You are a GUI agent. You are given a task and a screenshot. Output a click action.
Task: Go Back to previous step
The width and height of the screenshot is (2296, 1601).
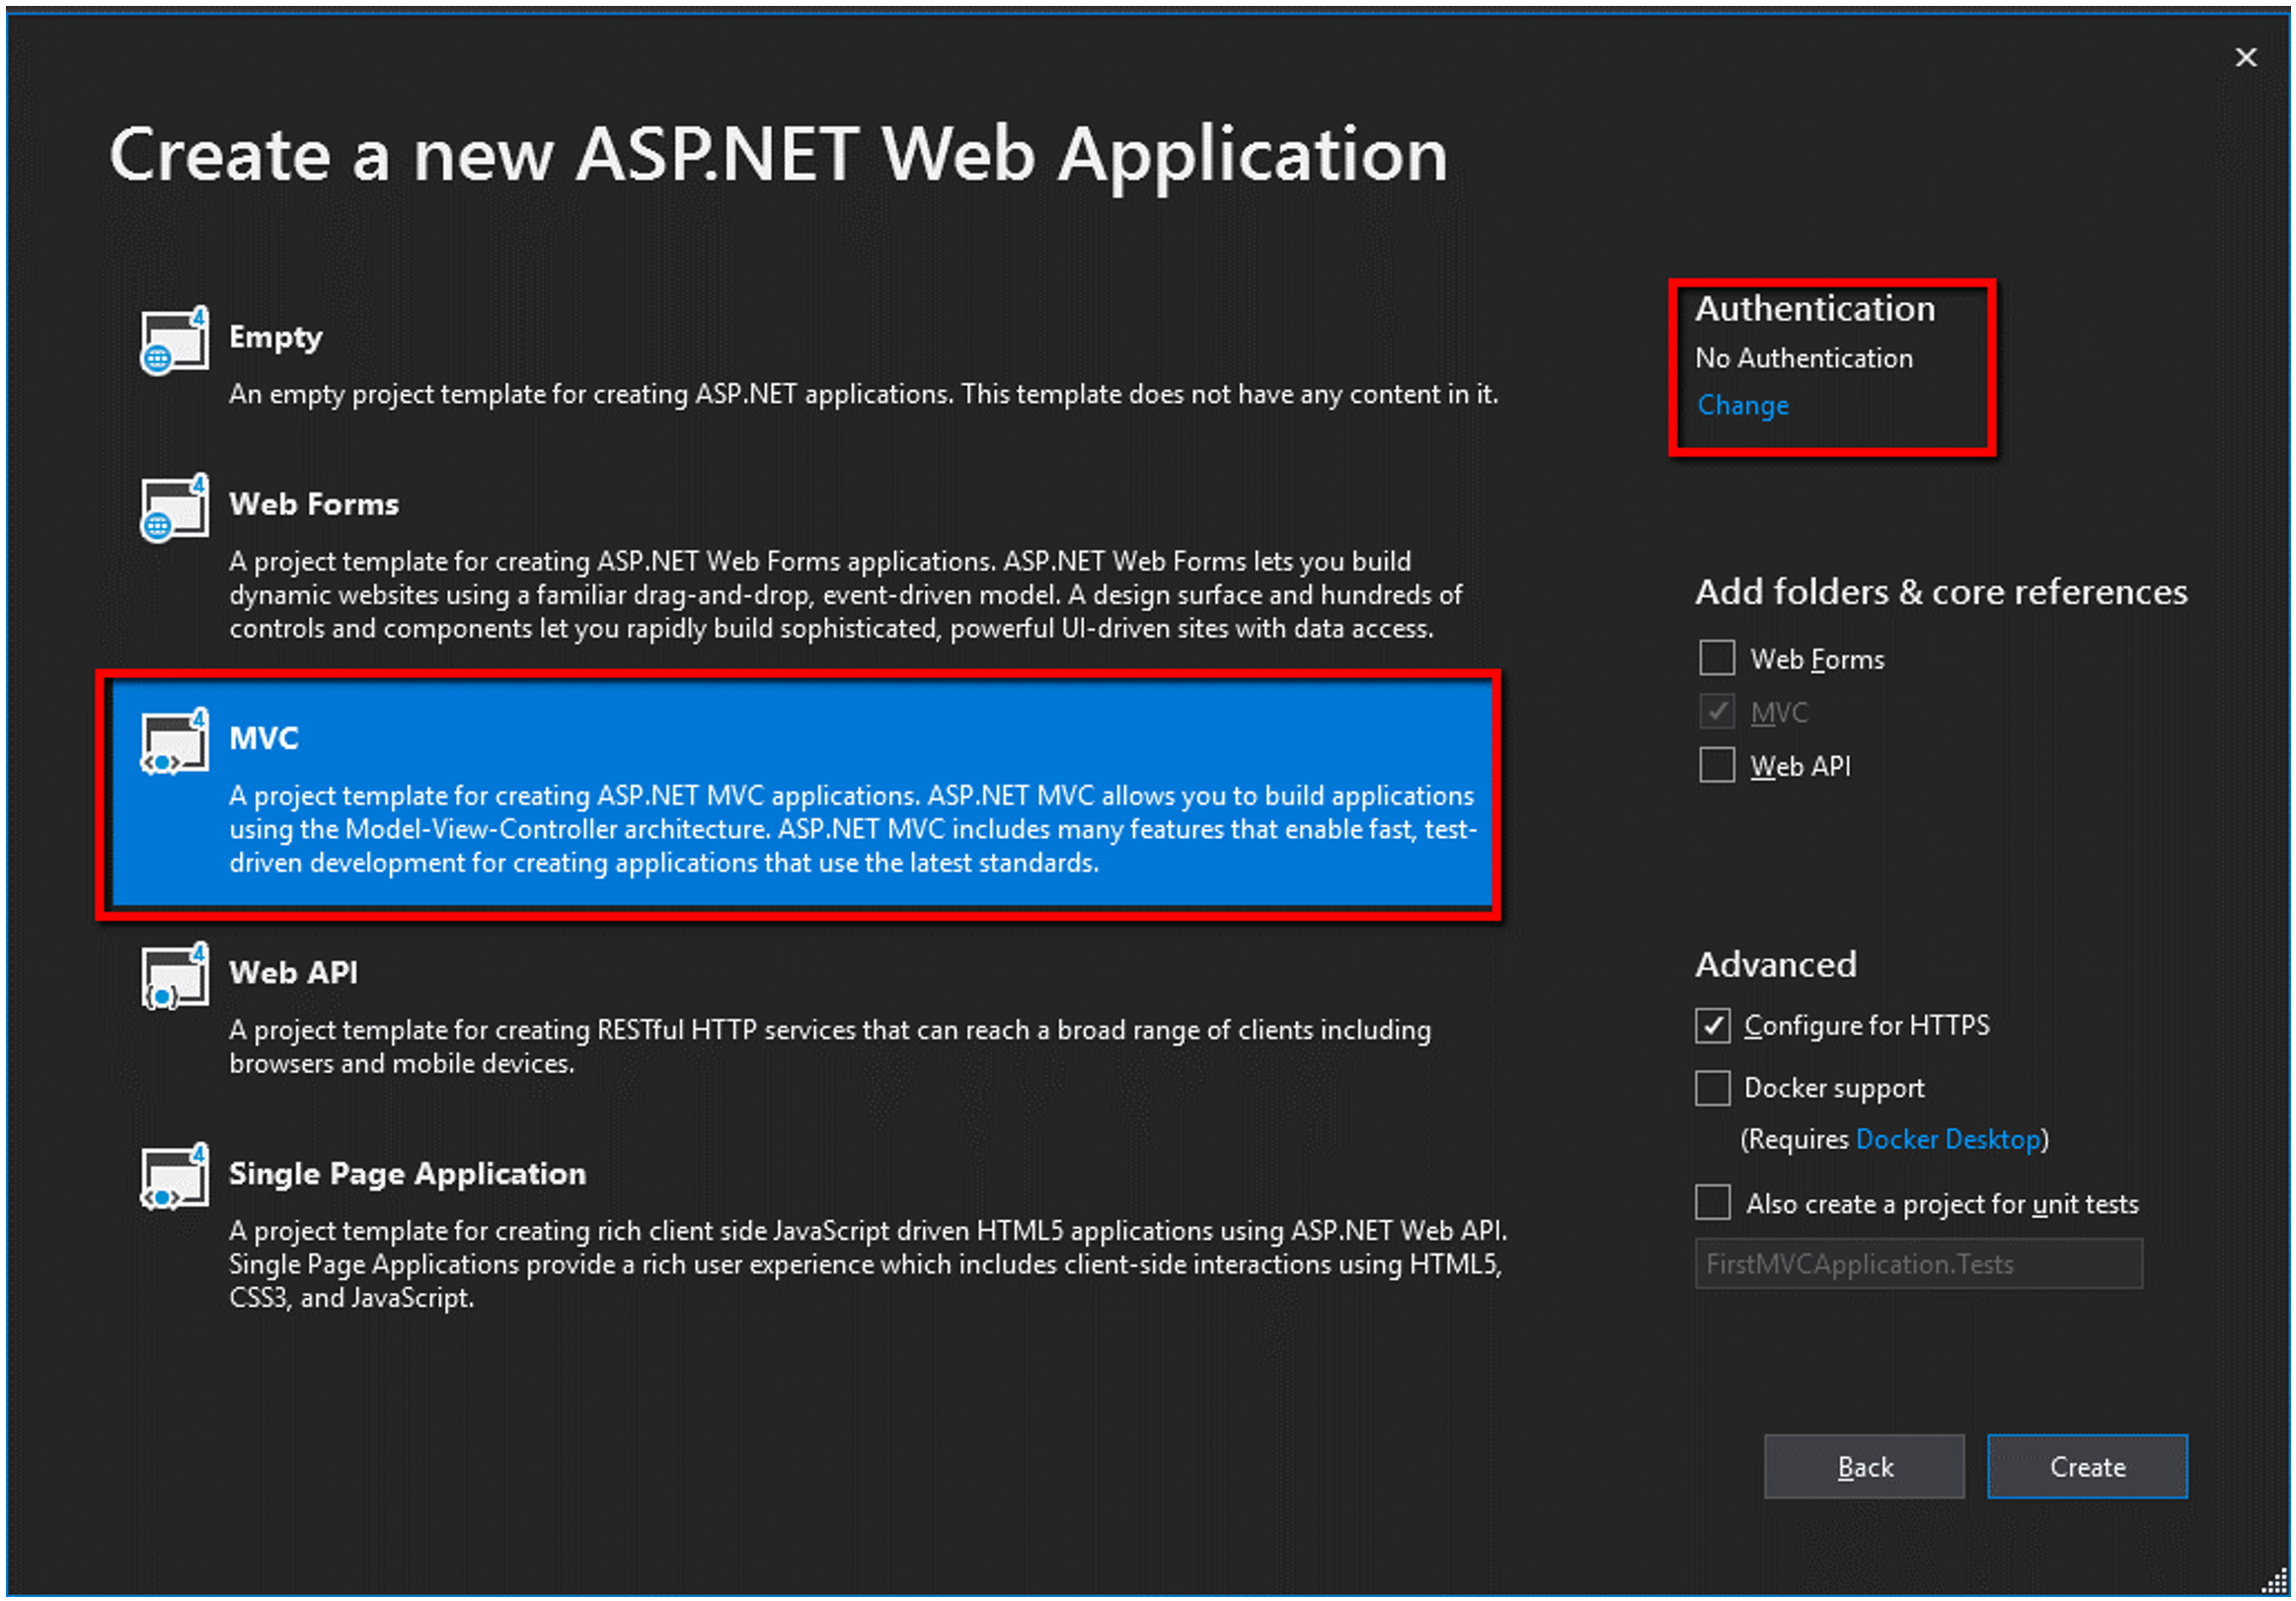1864,1466
